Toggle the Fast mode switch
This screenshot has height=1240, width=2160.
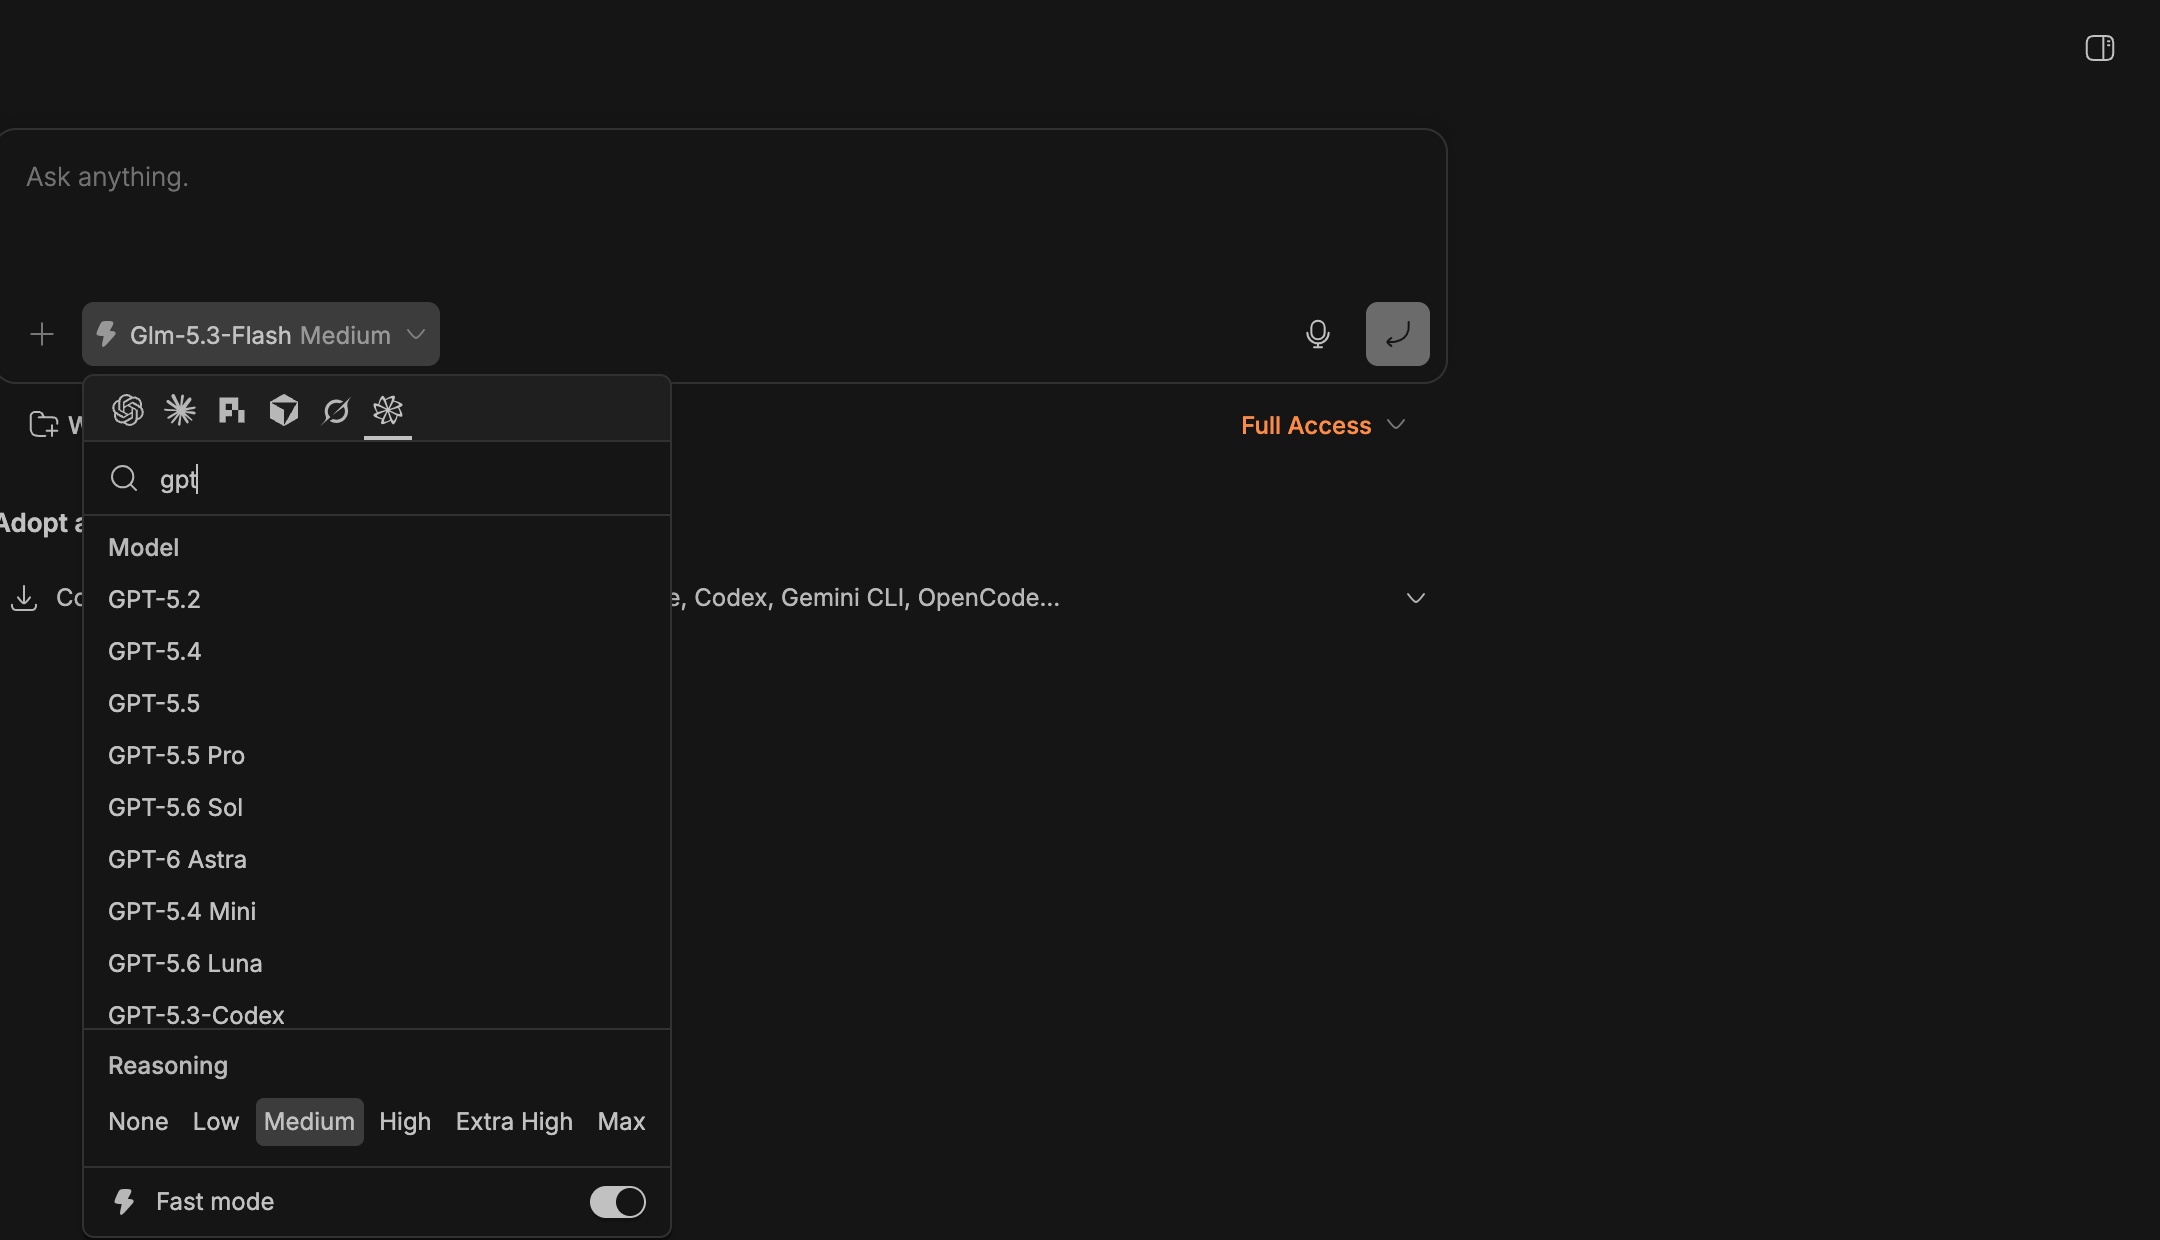618,1202
